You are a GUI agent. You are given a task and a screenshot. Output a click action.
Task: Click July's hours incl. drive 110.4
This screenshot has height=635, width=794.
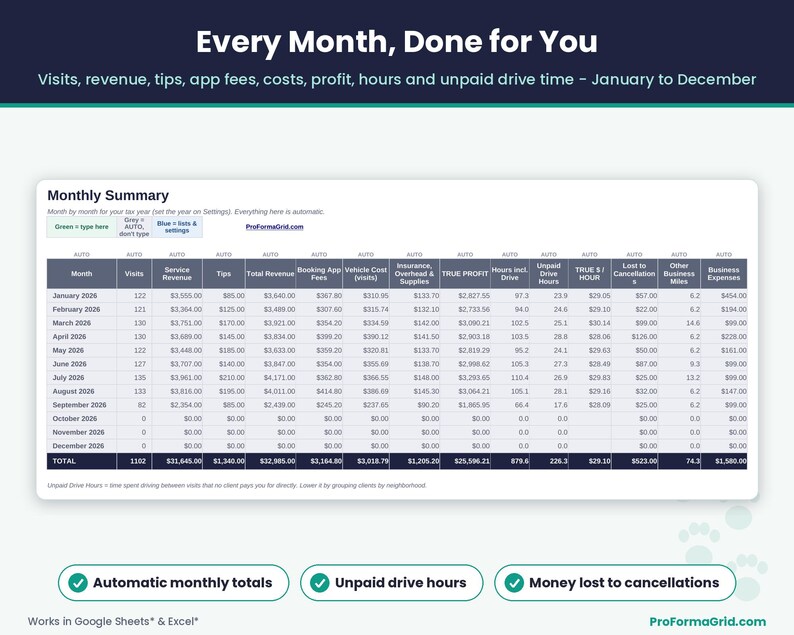(x=510, y=378)
